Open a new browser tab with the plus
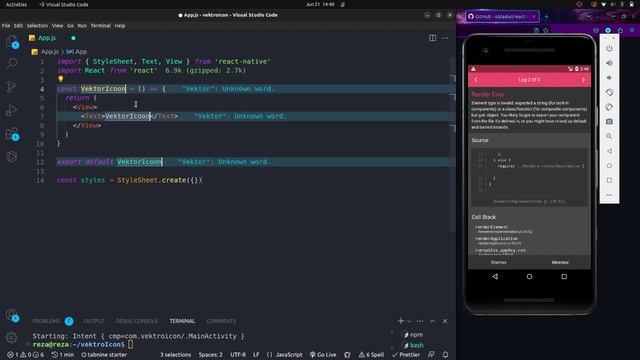The width and height of the screenshot is (640, 360). click(x=547, y=17)
